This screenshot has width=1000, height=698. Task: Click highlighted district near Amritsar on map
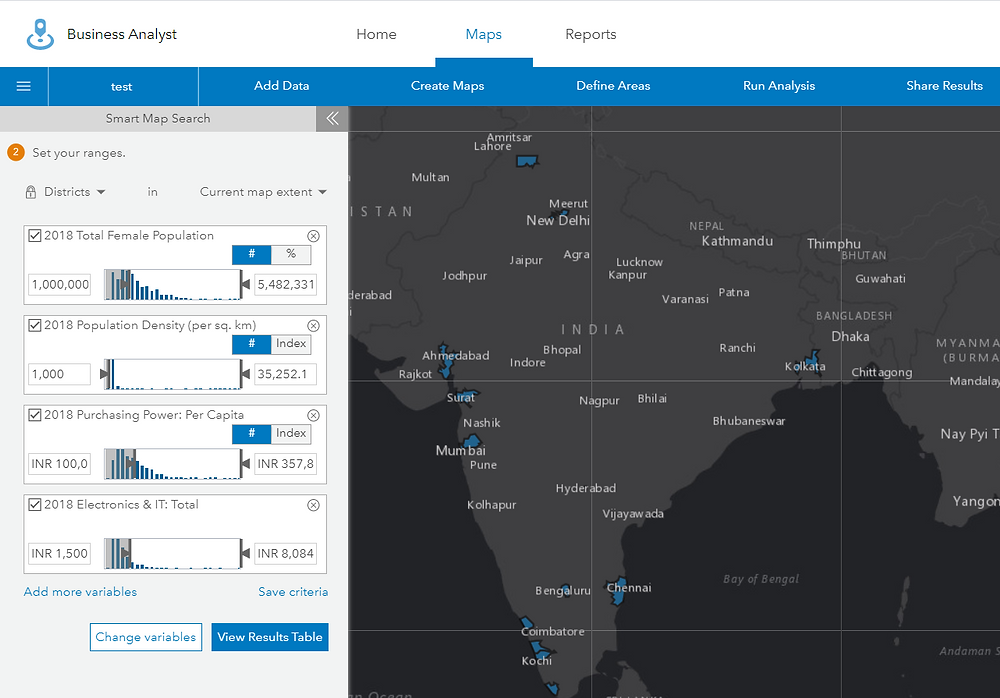tap(526, 161)
